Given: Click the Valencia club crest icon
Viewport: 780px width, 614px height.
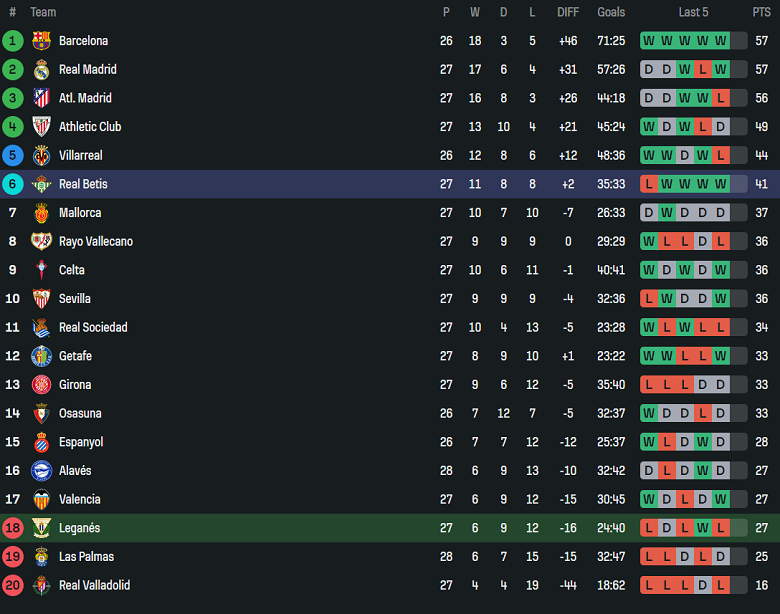Looking at the screenshot, I should (41, 500).
